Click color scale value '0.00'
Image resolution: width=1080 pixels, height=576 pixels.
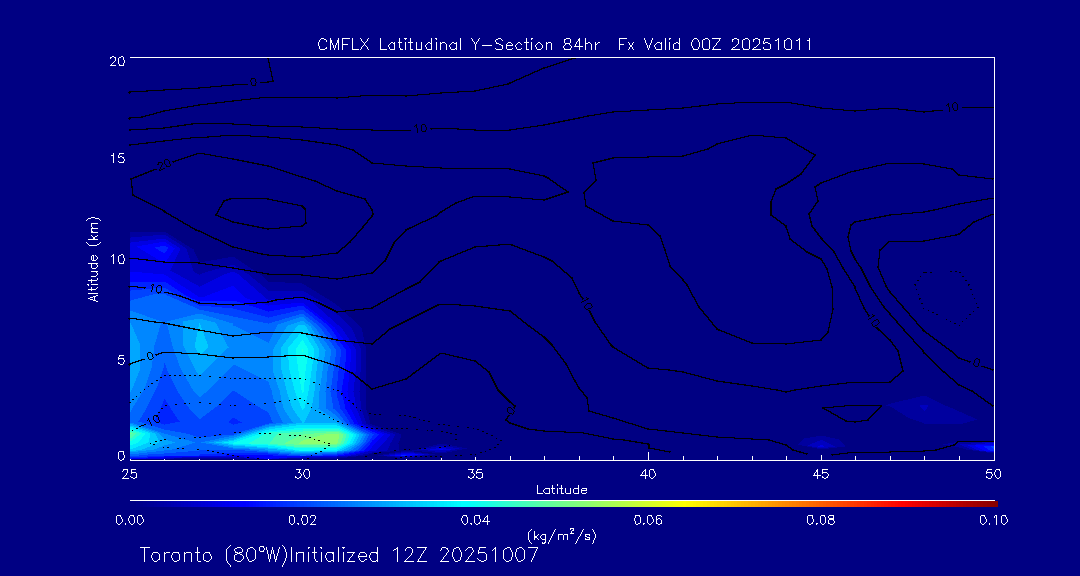(x=129, y=520)
